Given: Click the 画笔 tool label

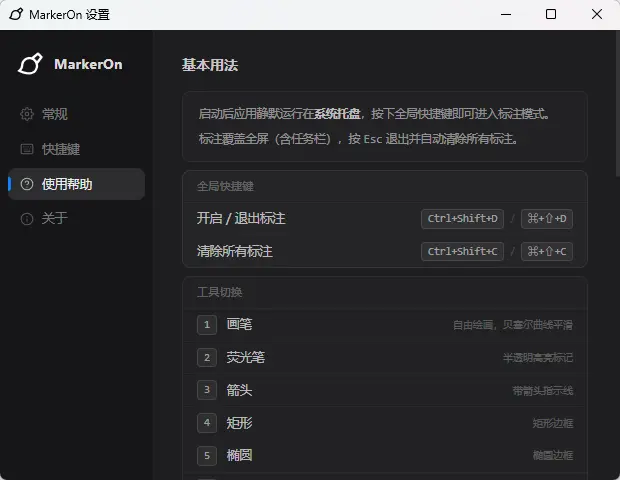Looking at the screenshot, I should tap(239, 325).
